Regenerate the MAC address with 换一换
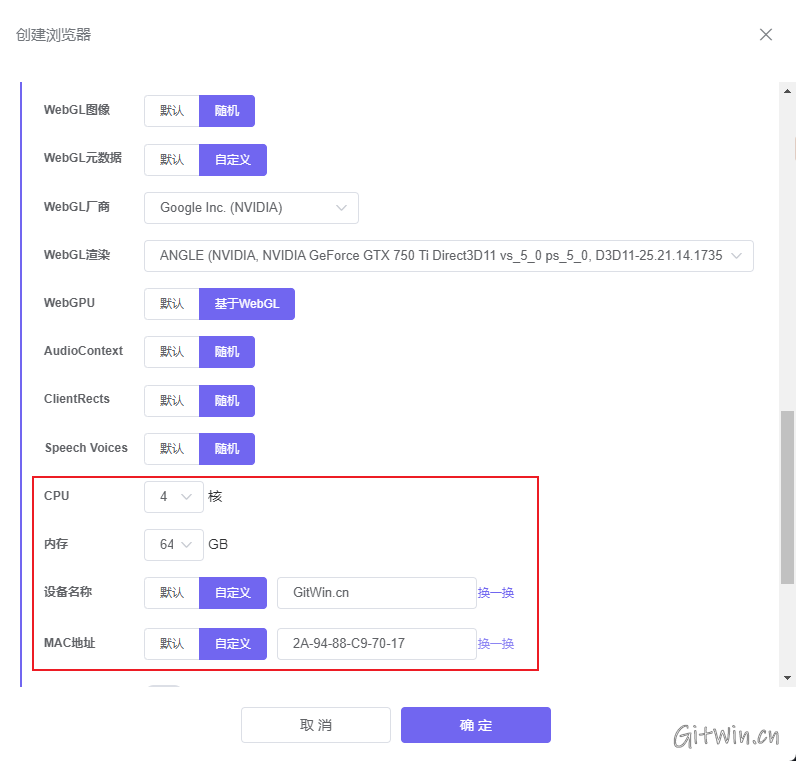This screenshot has width=796, height=761. coord(496,644)
